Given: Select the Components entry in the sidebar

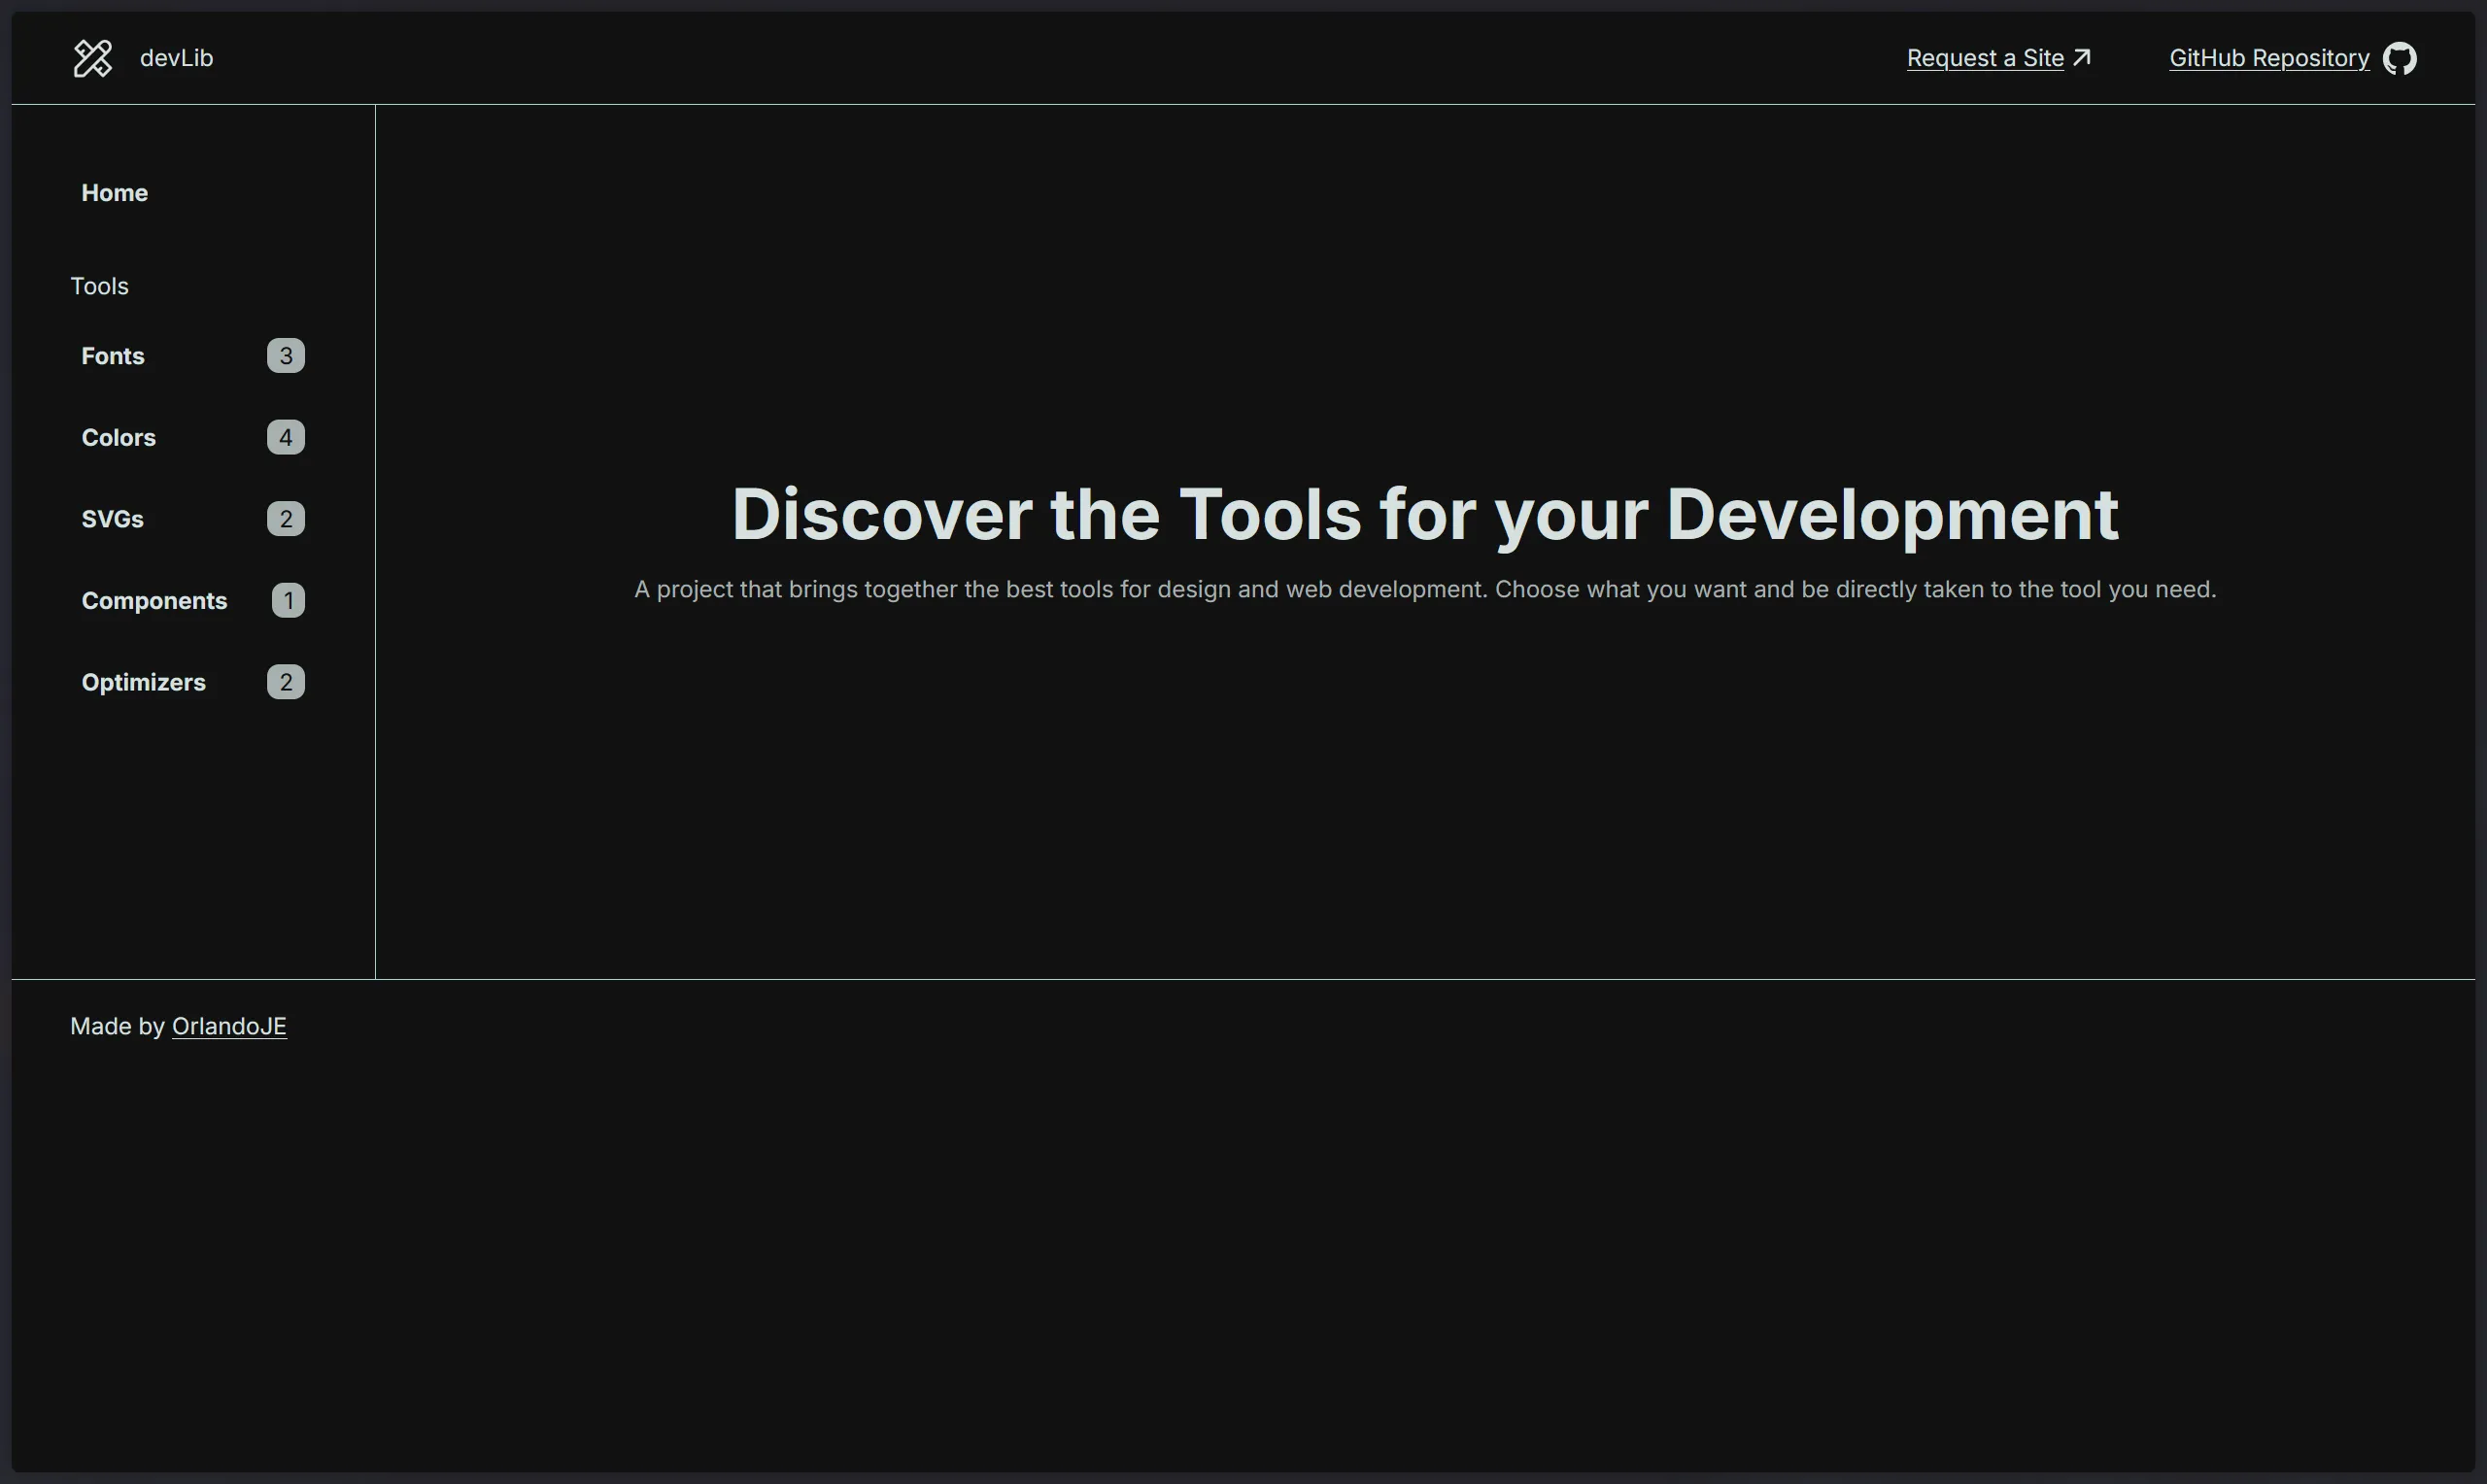Looking at the screenshot, I should click(155, 600).
